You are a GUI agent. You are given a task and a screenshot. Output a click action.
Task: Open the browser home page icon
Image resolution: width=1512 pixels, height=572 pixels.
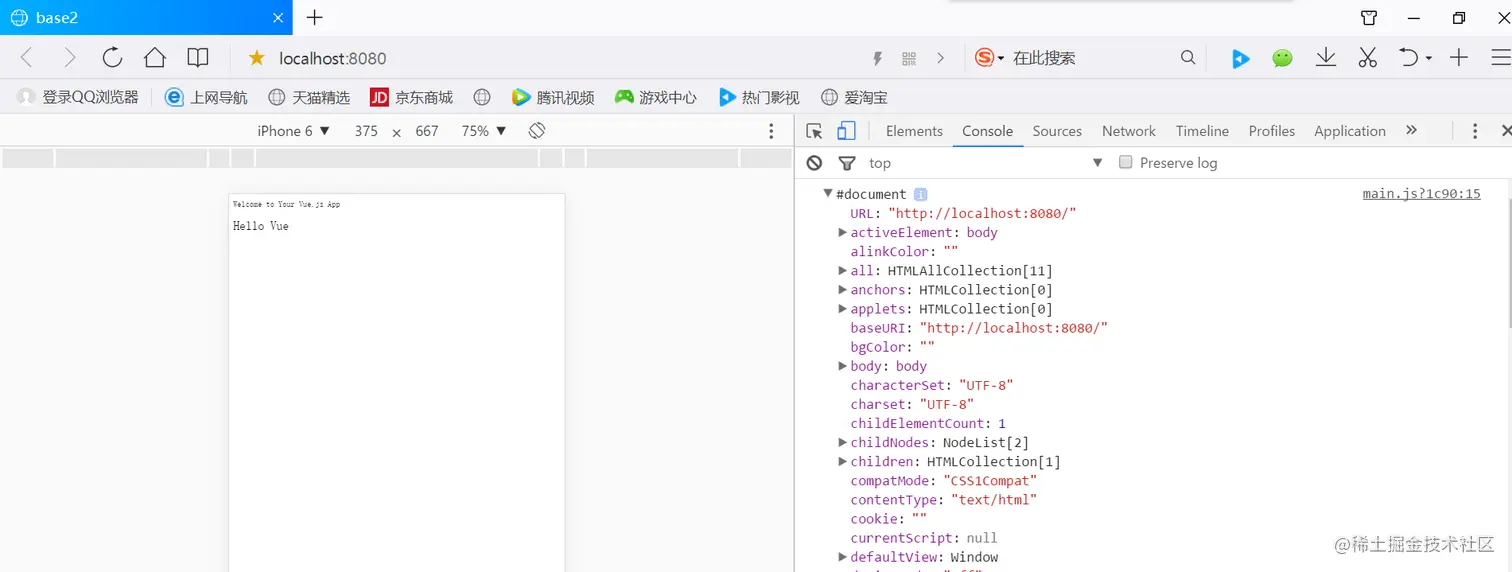[154, 58]
